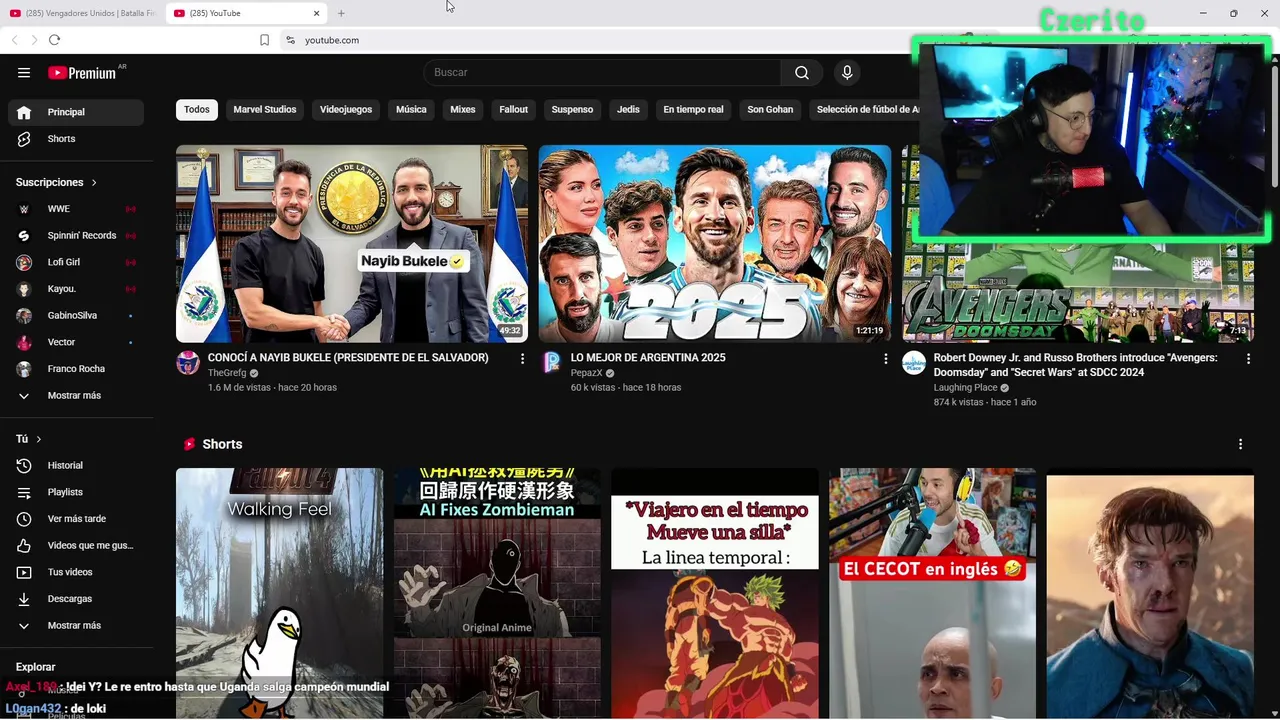Open liked videos list in sidebar
The width and height of the screenshot is (1280, 720).
75,546
